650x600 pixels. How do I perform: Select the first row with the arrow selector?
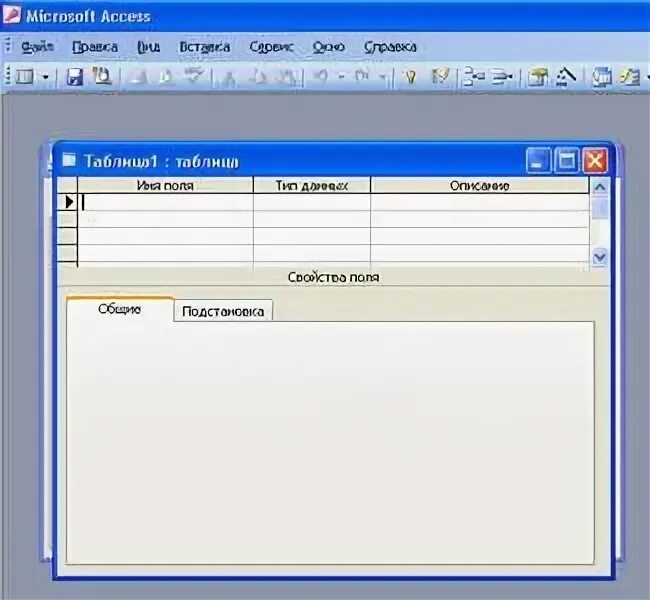(67, 202)
